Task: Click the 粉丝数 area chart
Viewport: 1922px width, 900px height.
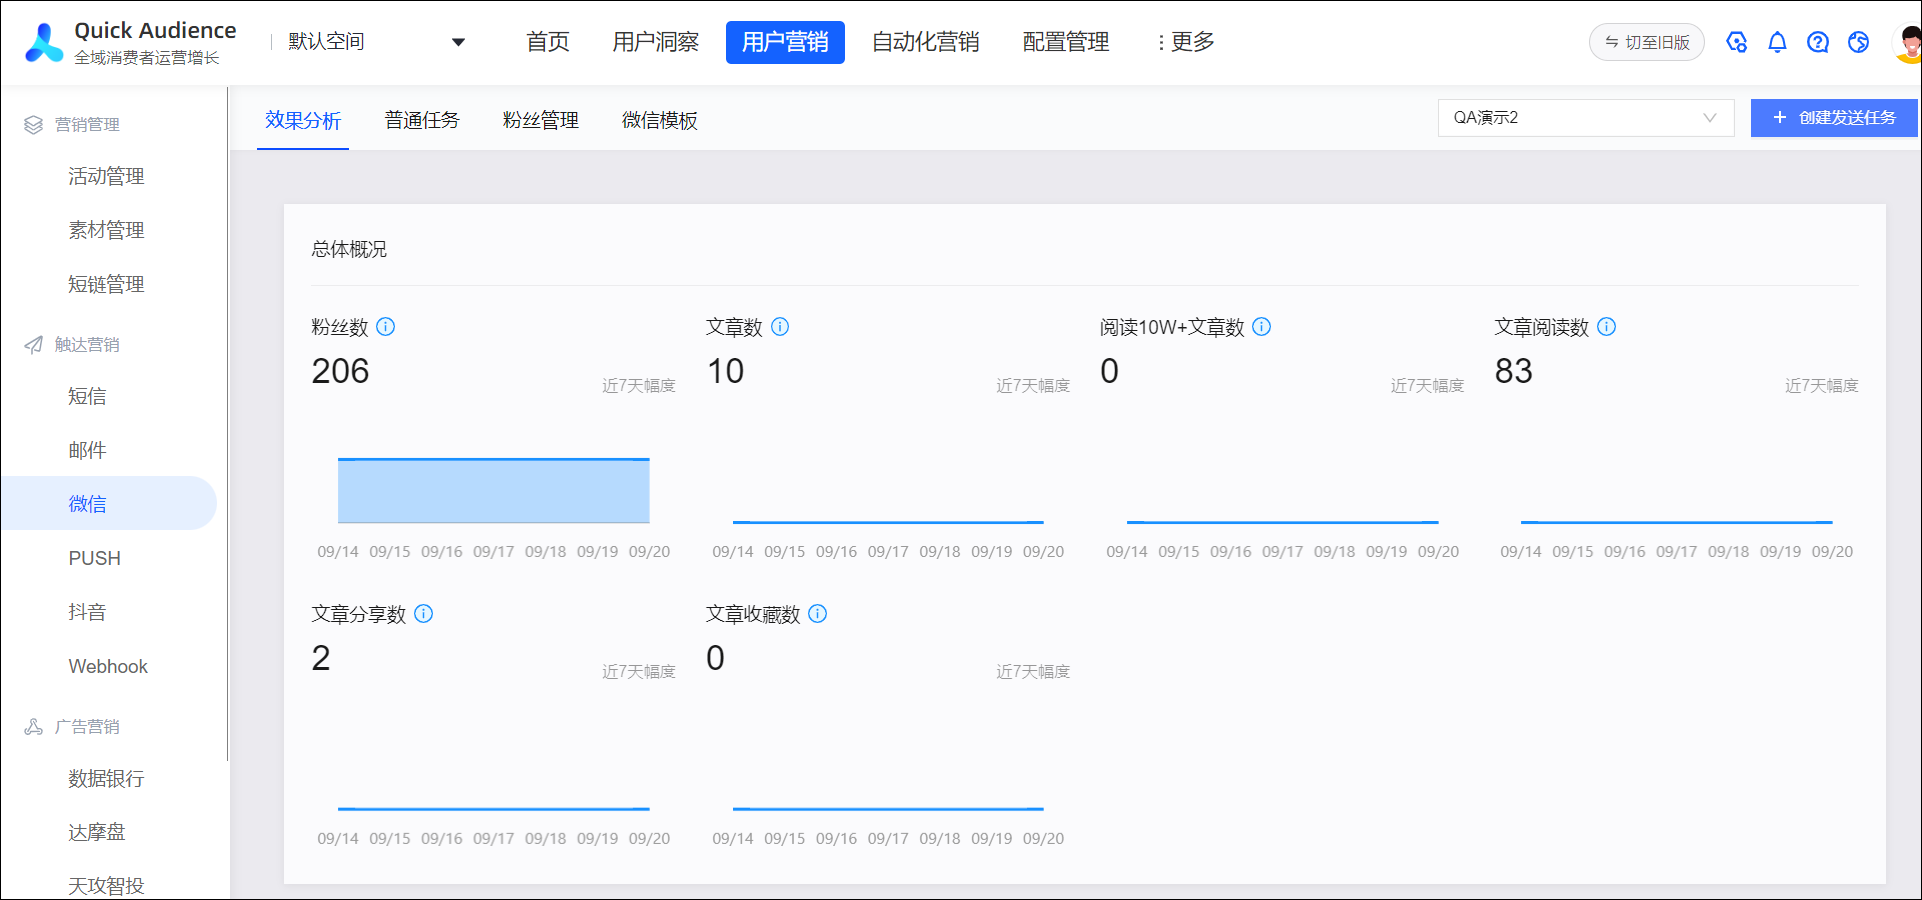Action: [494, 491]
